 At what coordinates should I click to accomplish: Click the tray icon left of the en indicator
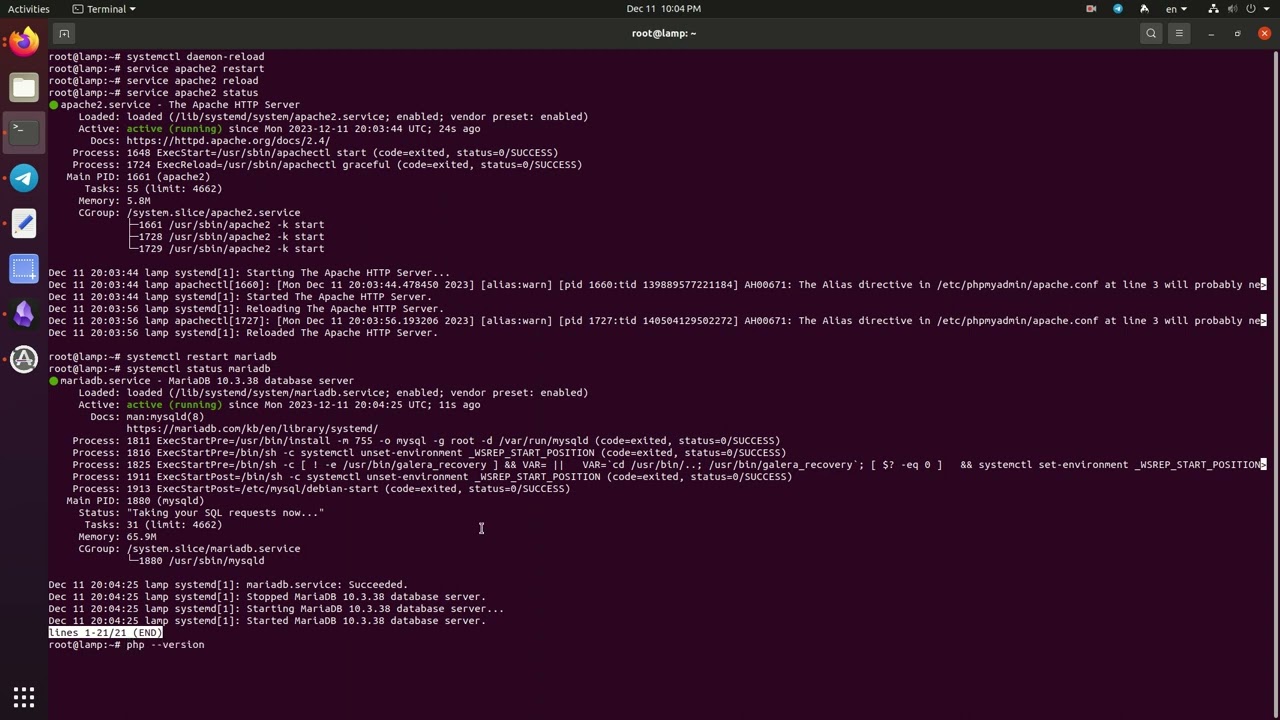(x=1145, y=8)
